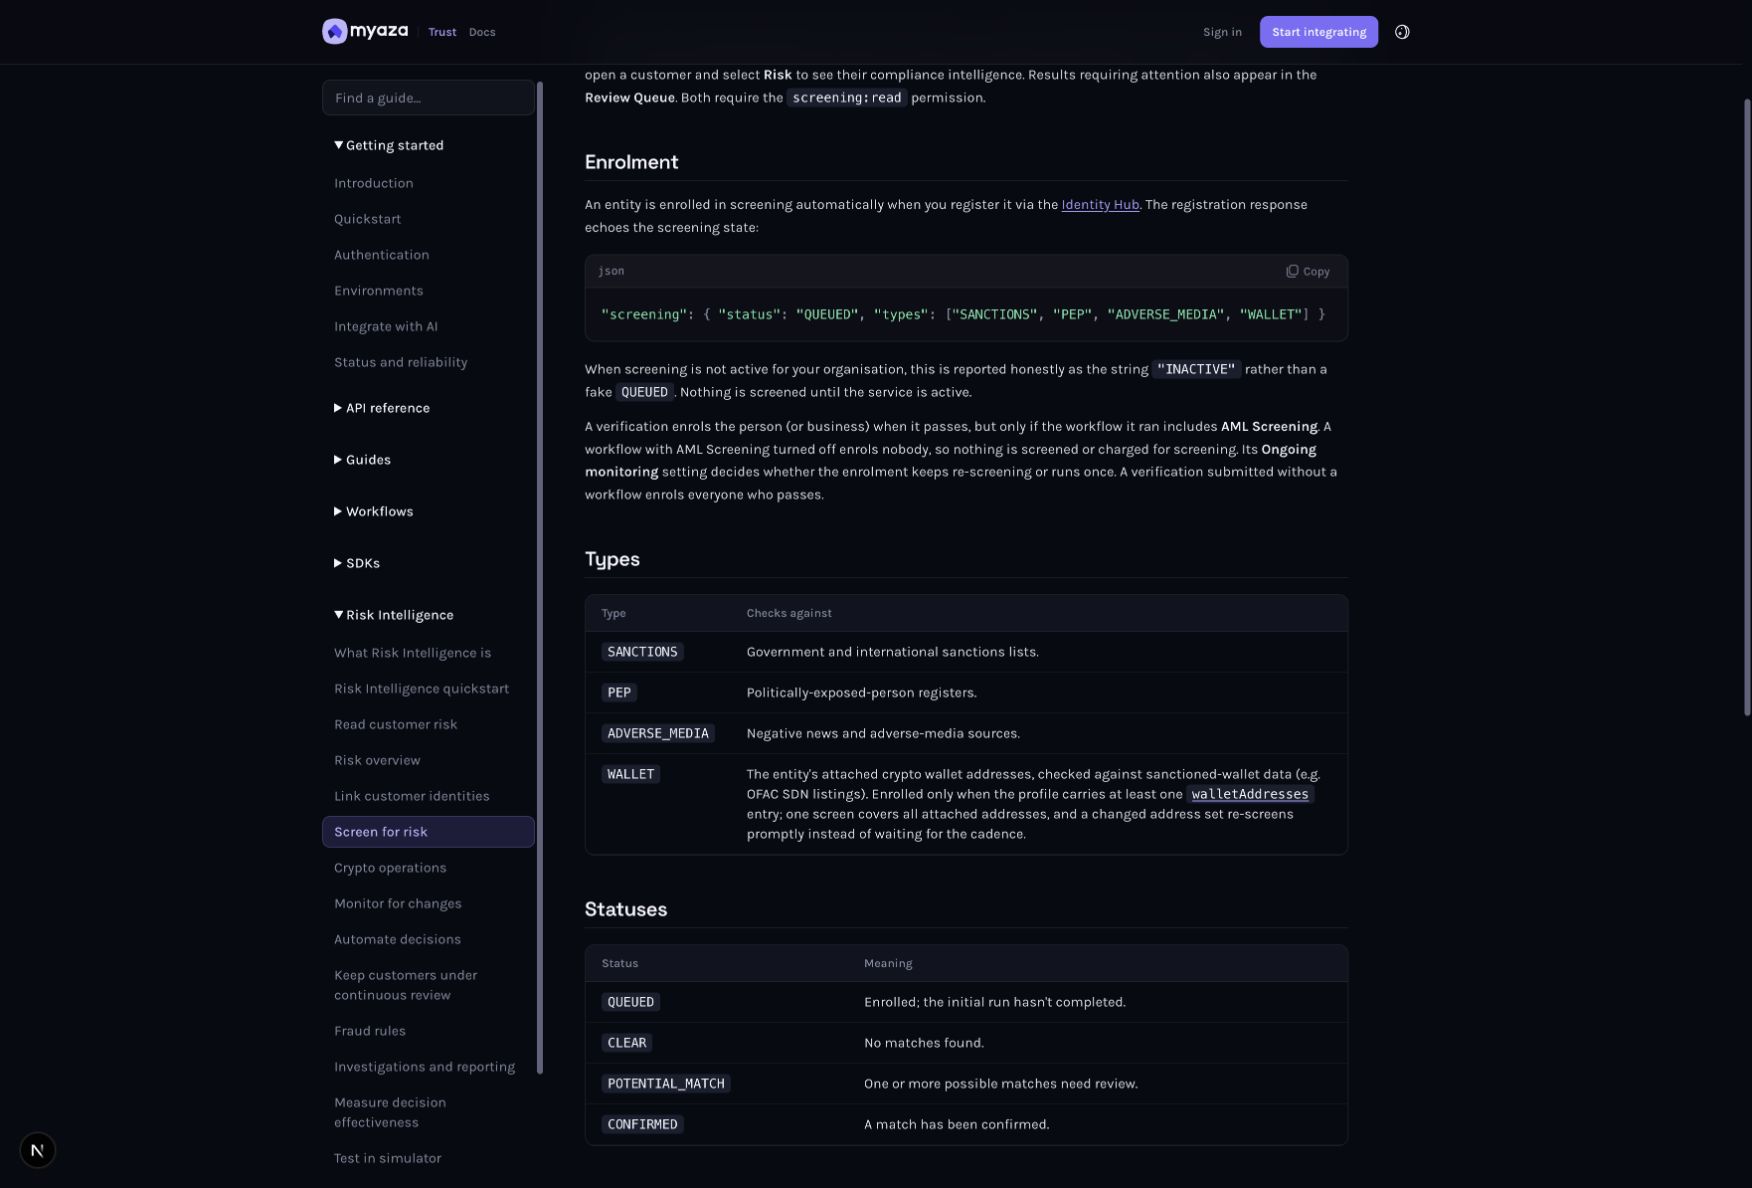Click the Sign in link
Screen dimensions: 1752x1188
coord(1222,32)
